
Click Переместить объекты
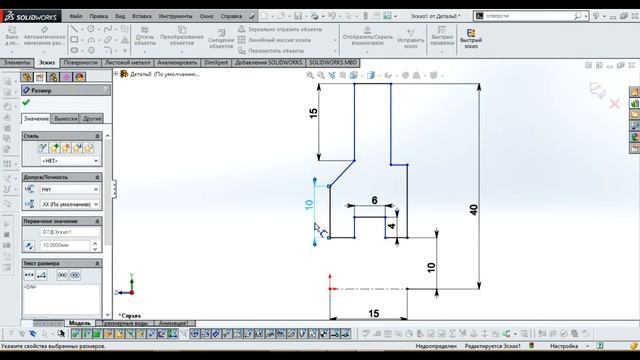pyautogui.click(x=271, y=51)
